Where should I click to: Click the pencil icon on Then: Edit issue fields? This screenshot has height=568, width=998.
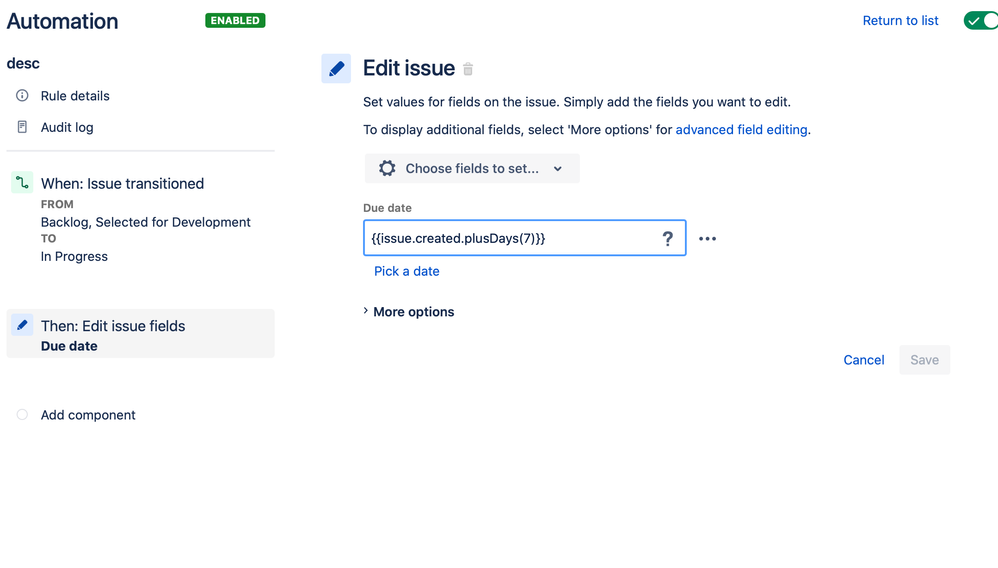click(22, 325)
